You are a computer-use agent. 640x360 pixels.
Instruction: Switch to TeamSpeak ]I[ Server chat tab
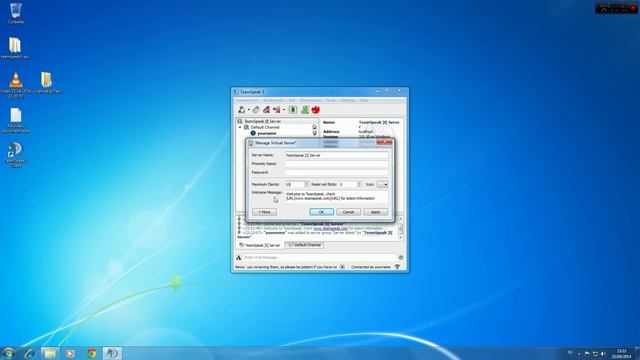pos(260,245)
